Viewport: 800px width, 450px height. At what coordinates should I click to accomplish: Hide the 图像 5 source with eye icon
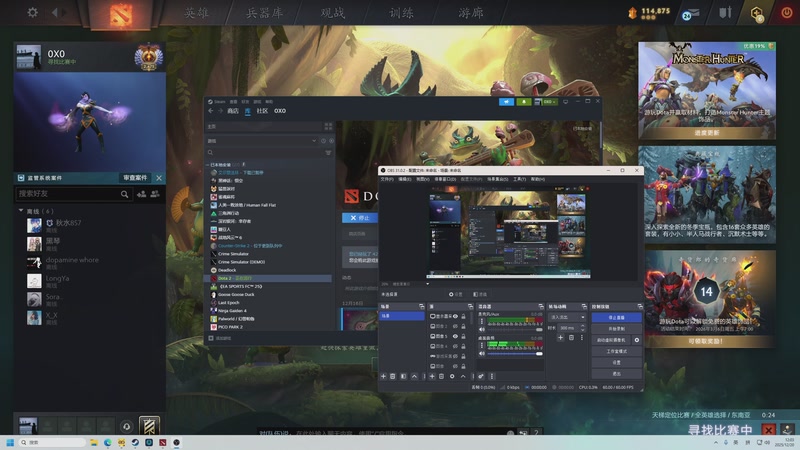tap(455, 336)
